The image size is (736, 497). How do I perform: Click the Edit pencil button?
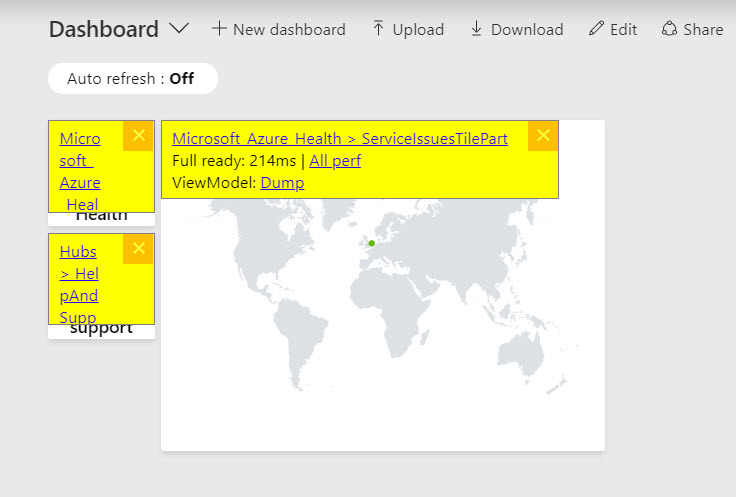613,30
